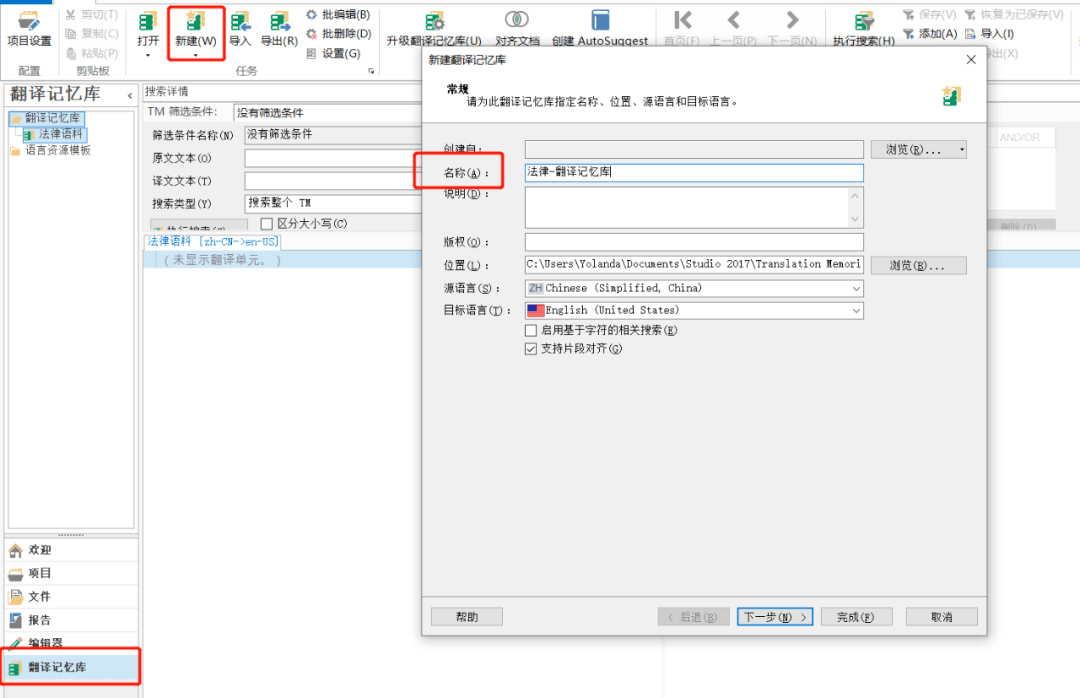The width and height of the screenshot is (1080, 698).
Task: Enable 启用基于字符的相关搜索 checkbox
Action: tap(531, 329)
